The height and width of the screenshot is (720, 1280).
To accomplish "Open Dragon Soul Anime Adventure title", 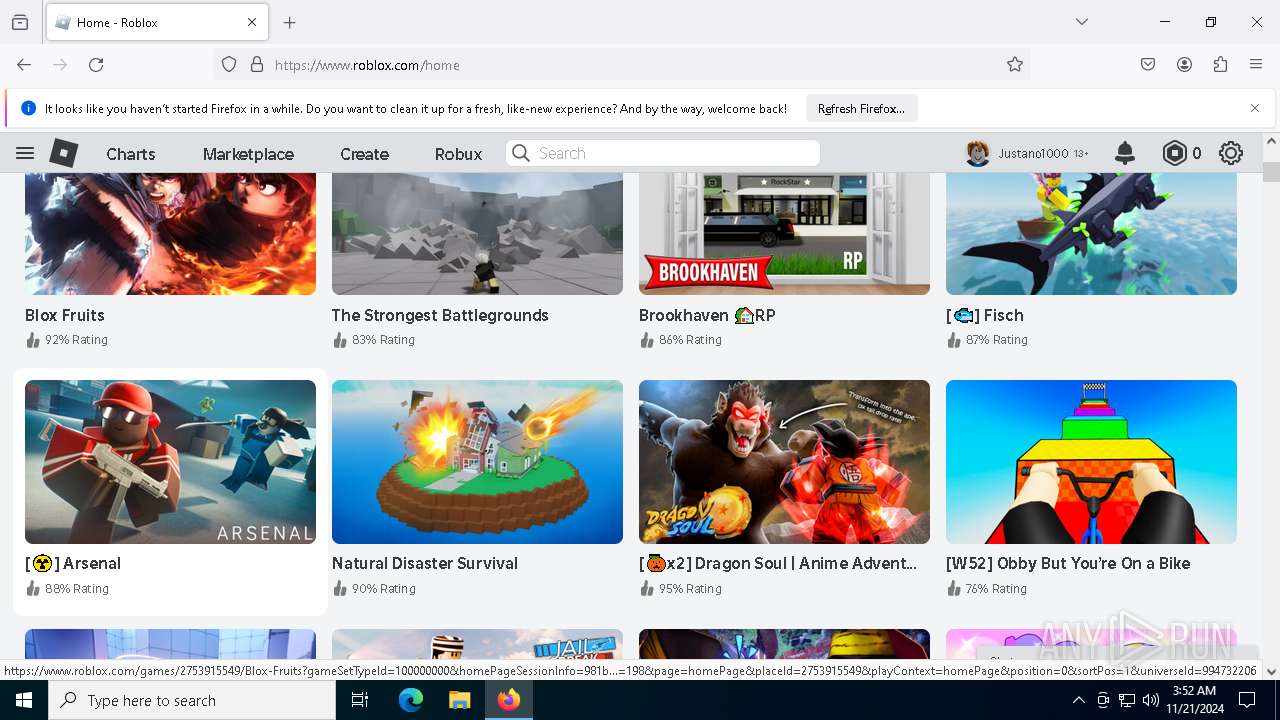I will 778,563.
